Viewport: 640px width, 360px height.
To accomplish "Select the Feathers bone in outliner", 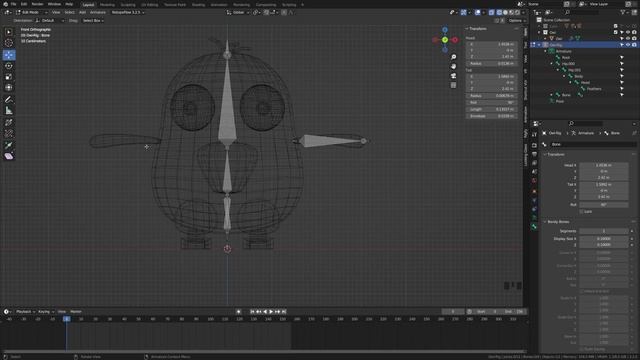I will (594, 89).
